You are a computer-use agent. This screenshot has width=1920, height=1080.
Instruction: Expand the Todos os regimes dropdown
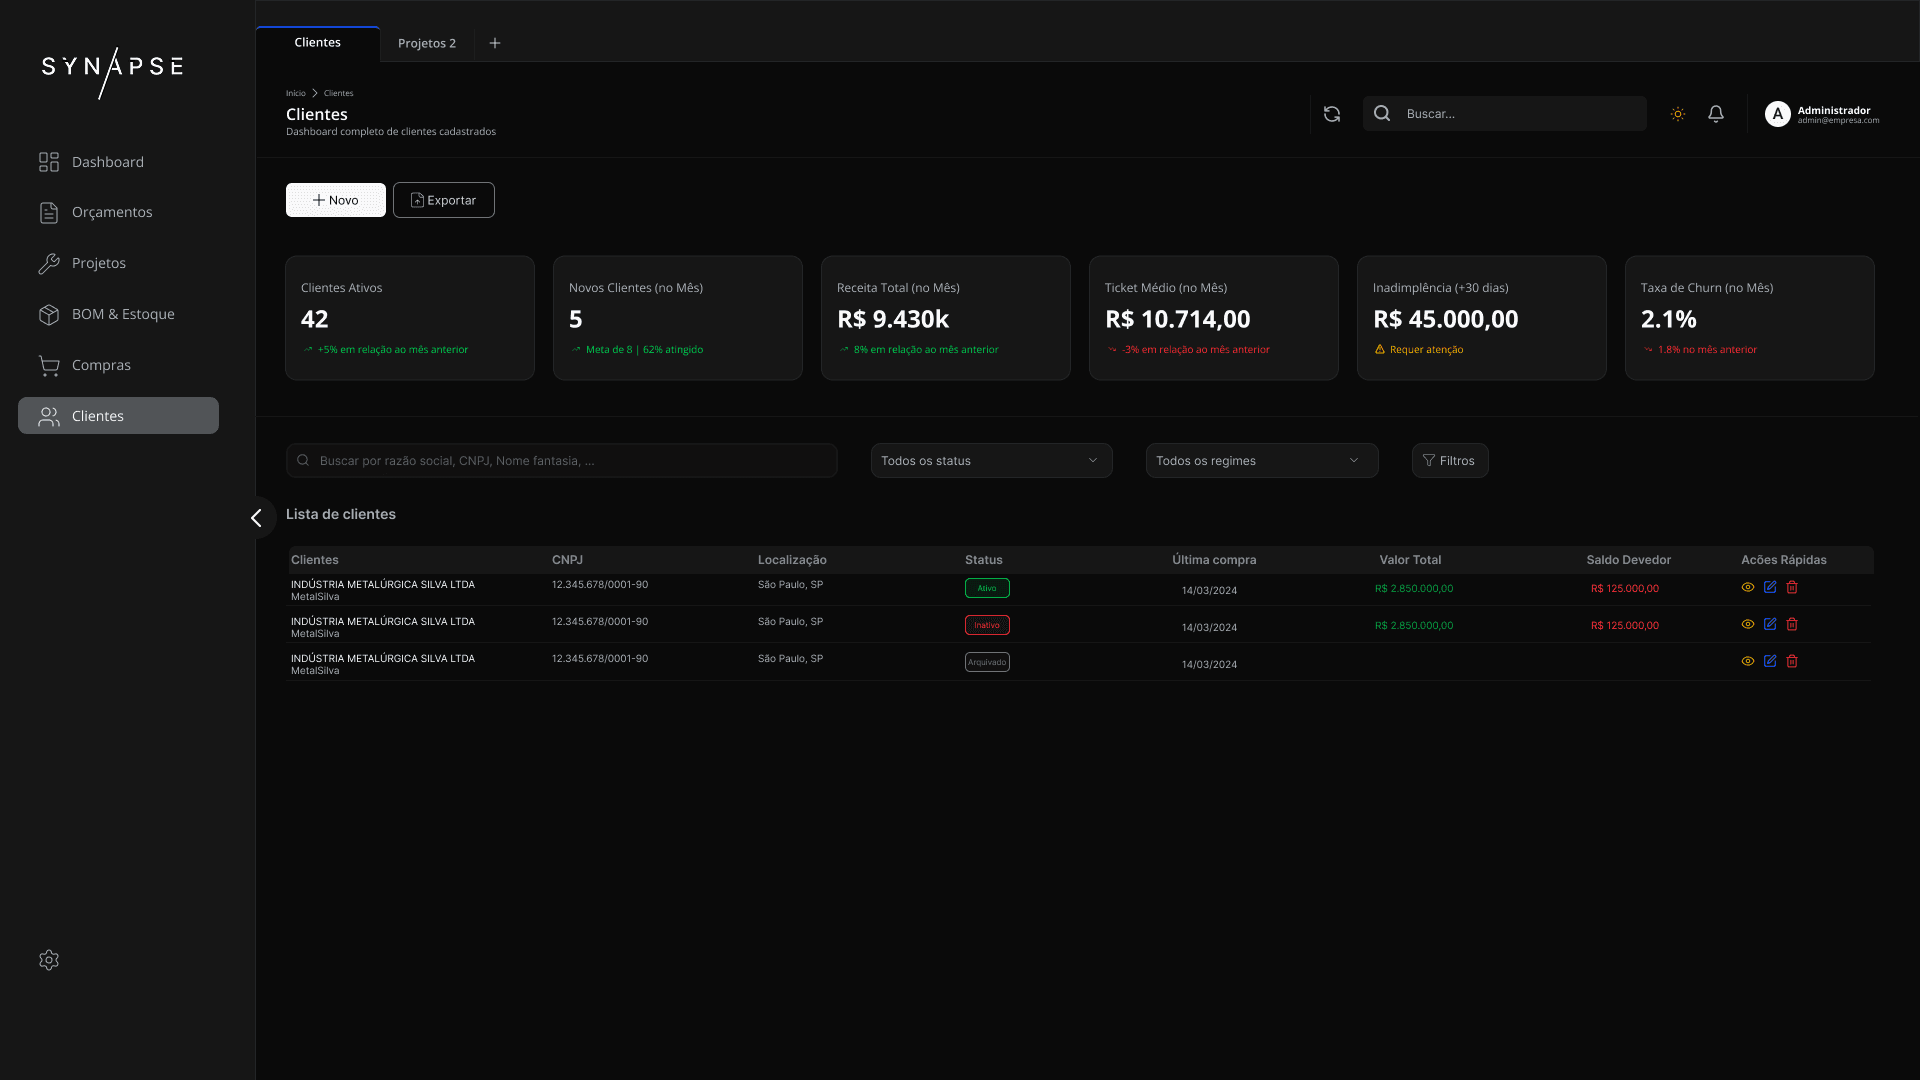1261,461
